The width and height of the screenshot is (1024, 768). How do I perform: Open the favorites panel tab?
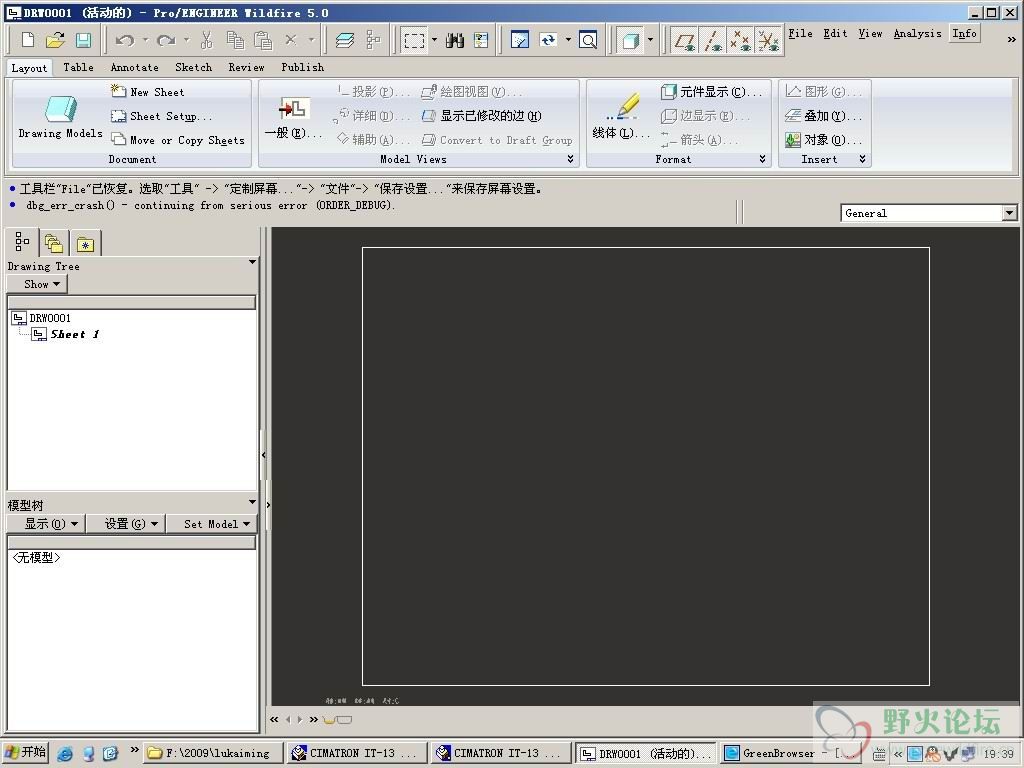[86, 244]
